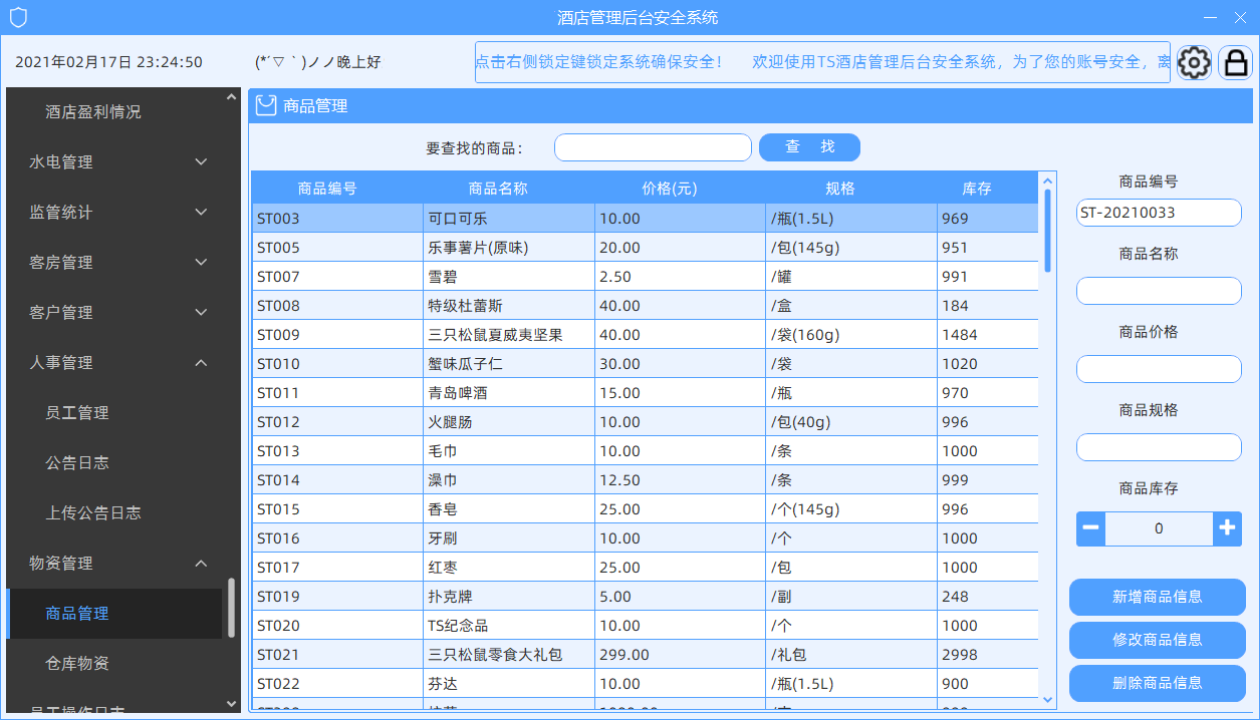
Task: Click the table scrollbar down arrow
Action: click(1048, 698)
